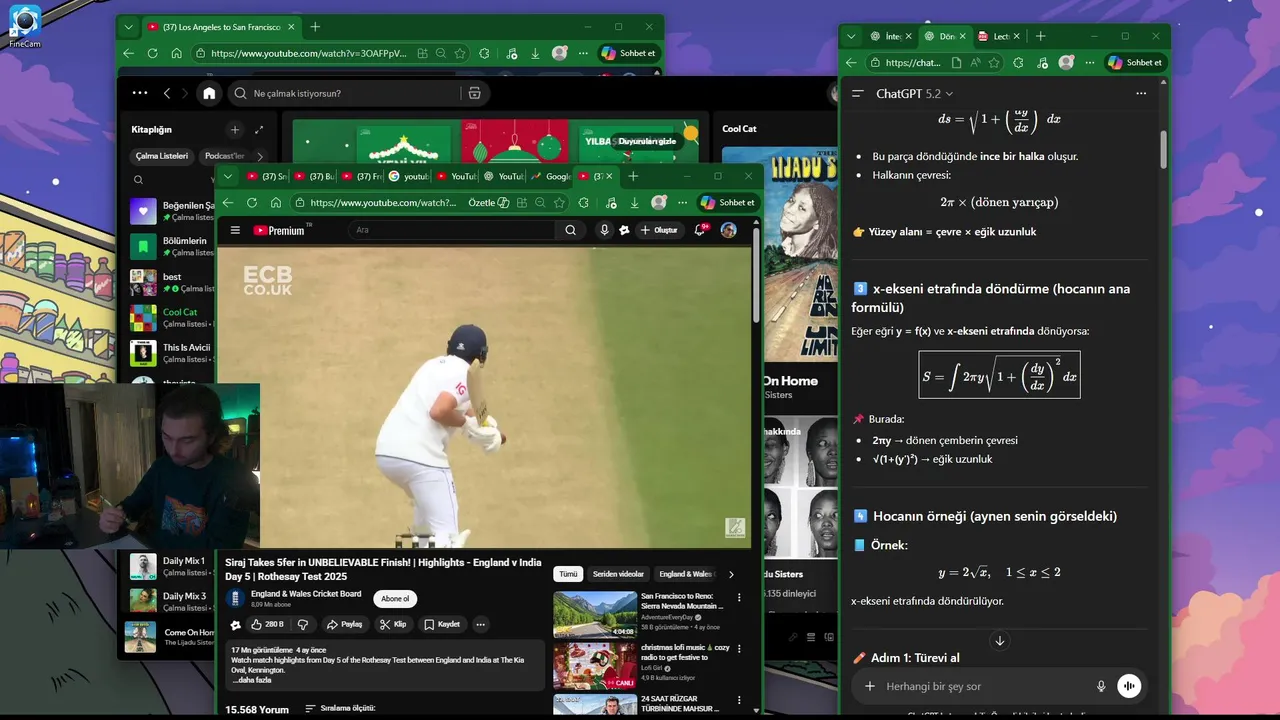
Task: Open tab list chevron in ChatGPT window
Action: point(851,36)
